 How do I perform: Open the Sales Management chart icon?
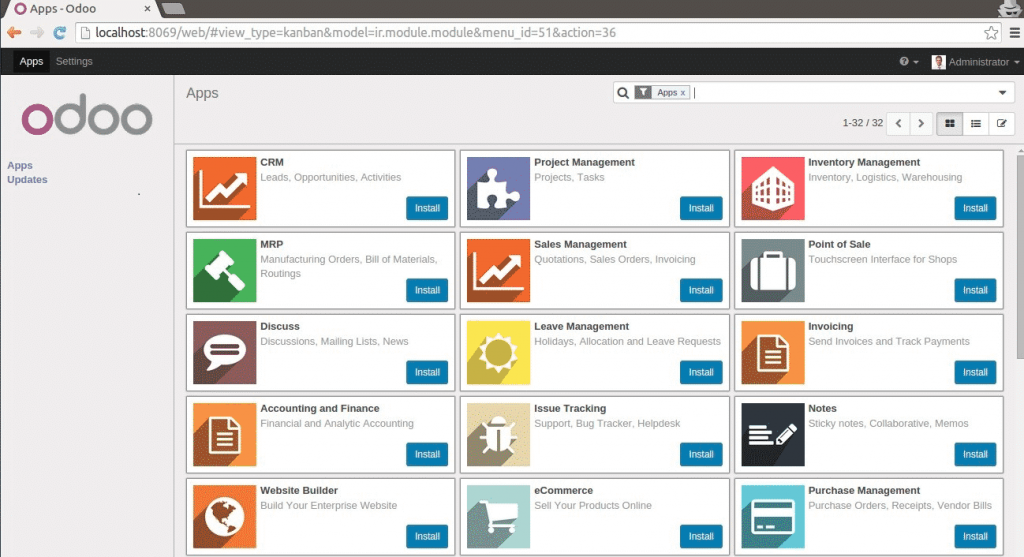[498, 270]
